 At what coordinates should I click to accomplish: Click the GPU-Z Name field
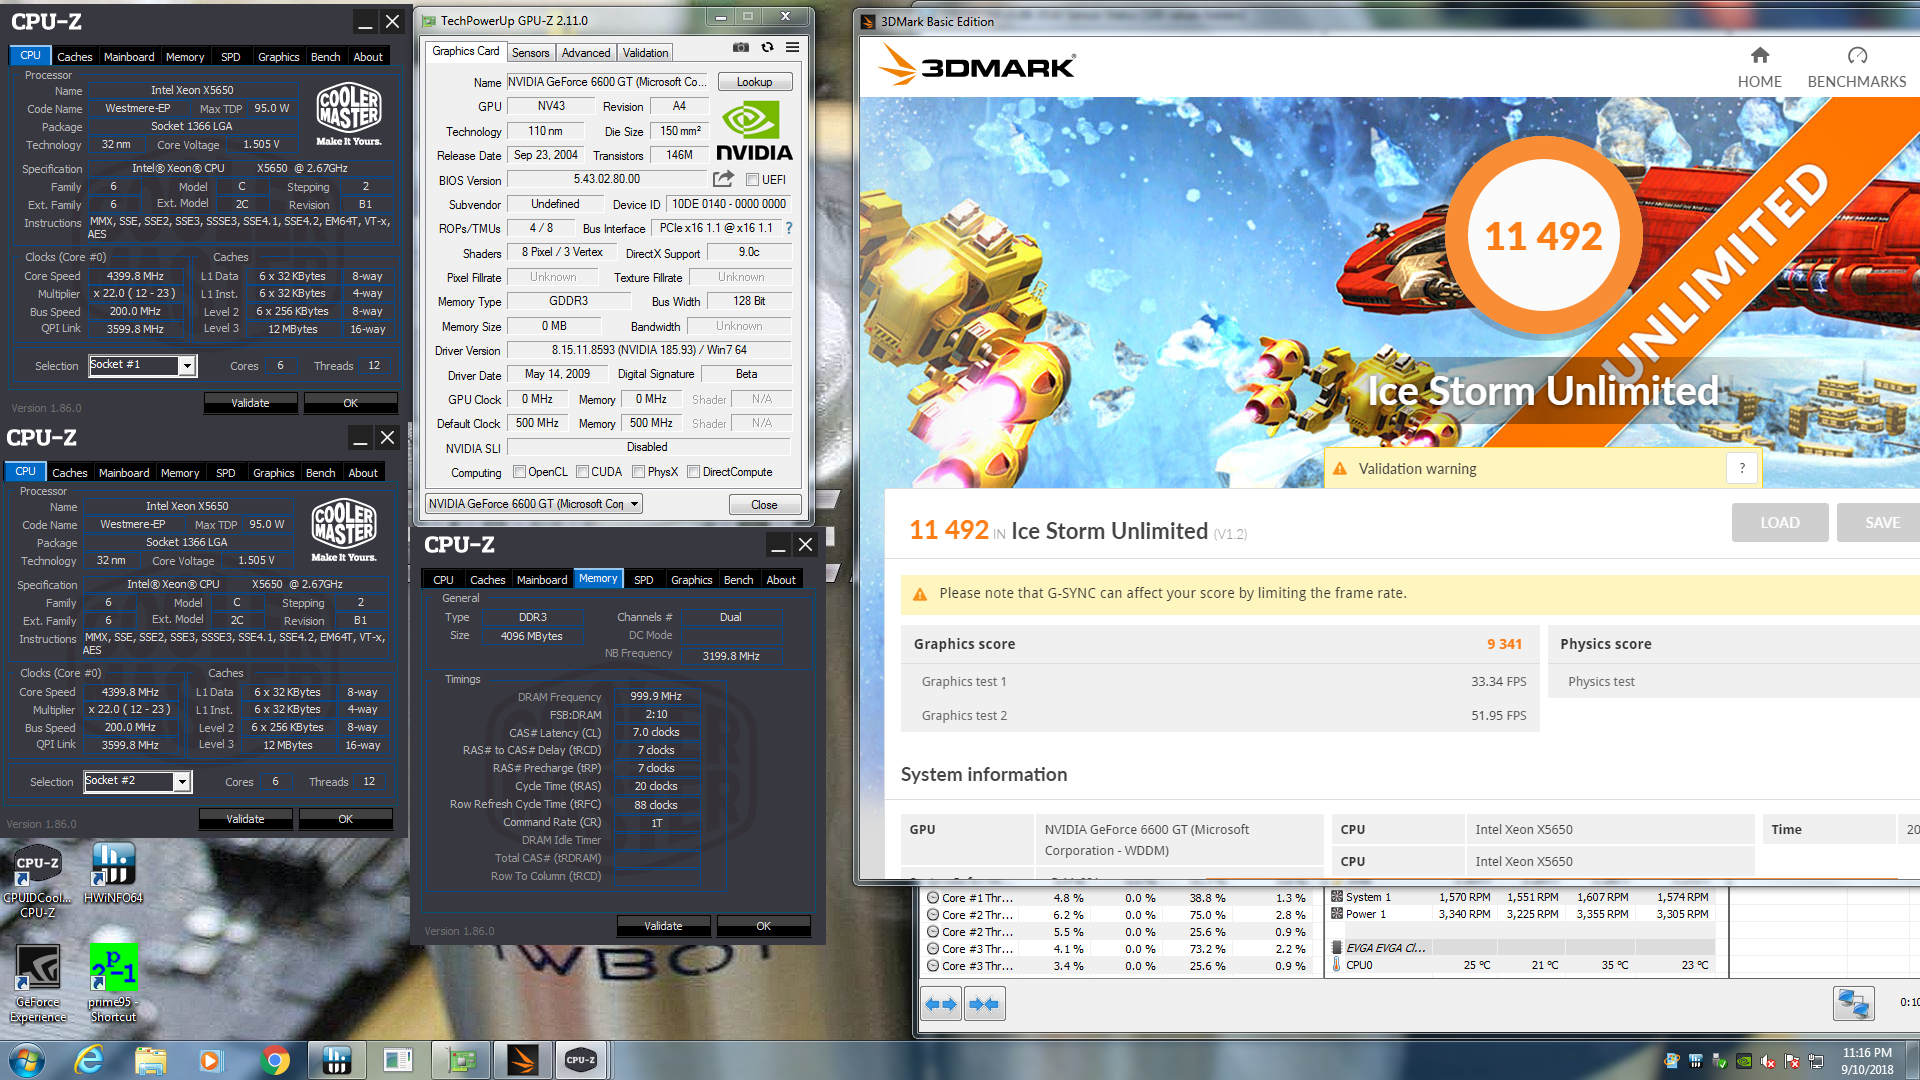pos(608,82)
